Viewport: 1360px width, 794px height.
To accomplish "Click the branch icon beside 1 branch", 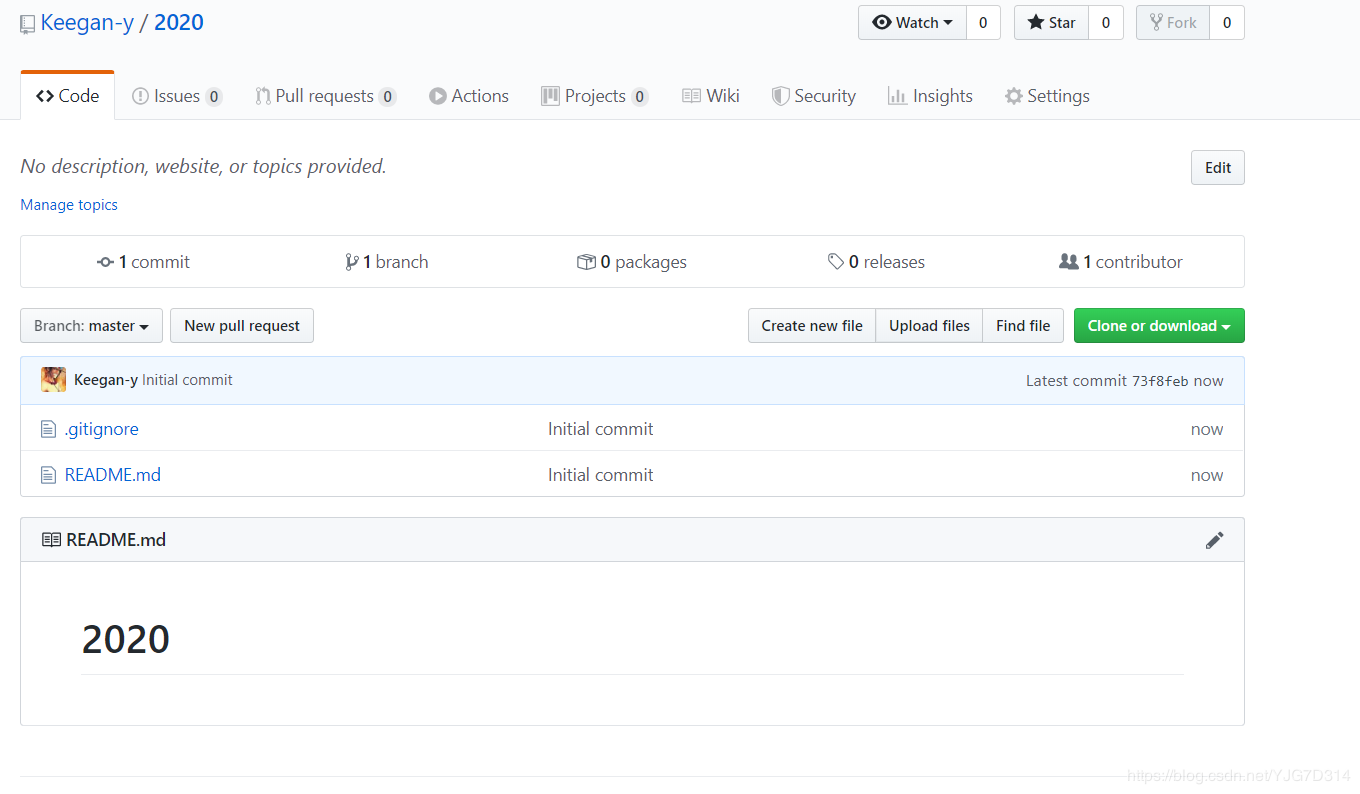I will click(x=351, y=262).
